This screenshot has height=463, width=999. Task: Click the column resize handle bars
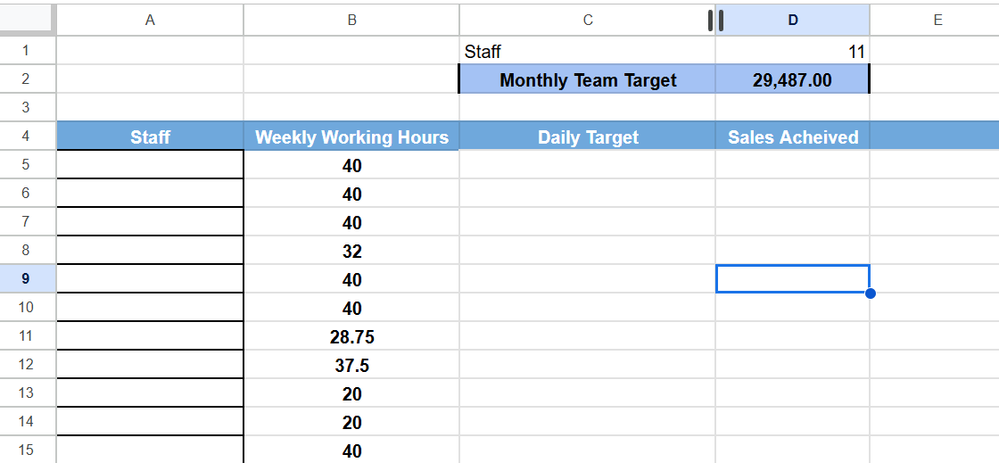coord(715,20)
